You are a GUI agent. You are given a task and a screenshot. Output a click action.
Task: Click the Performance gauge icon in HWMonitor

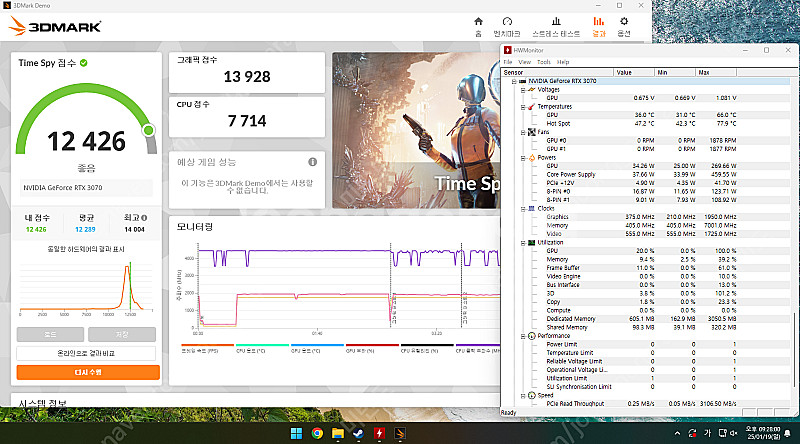pos(532,336)
